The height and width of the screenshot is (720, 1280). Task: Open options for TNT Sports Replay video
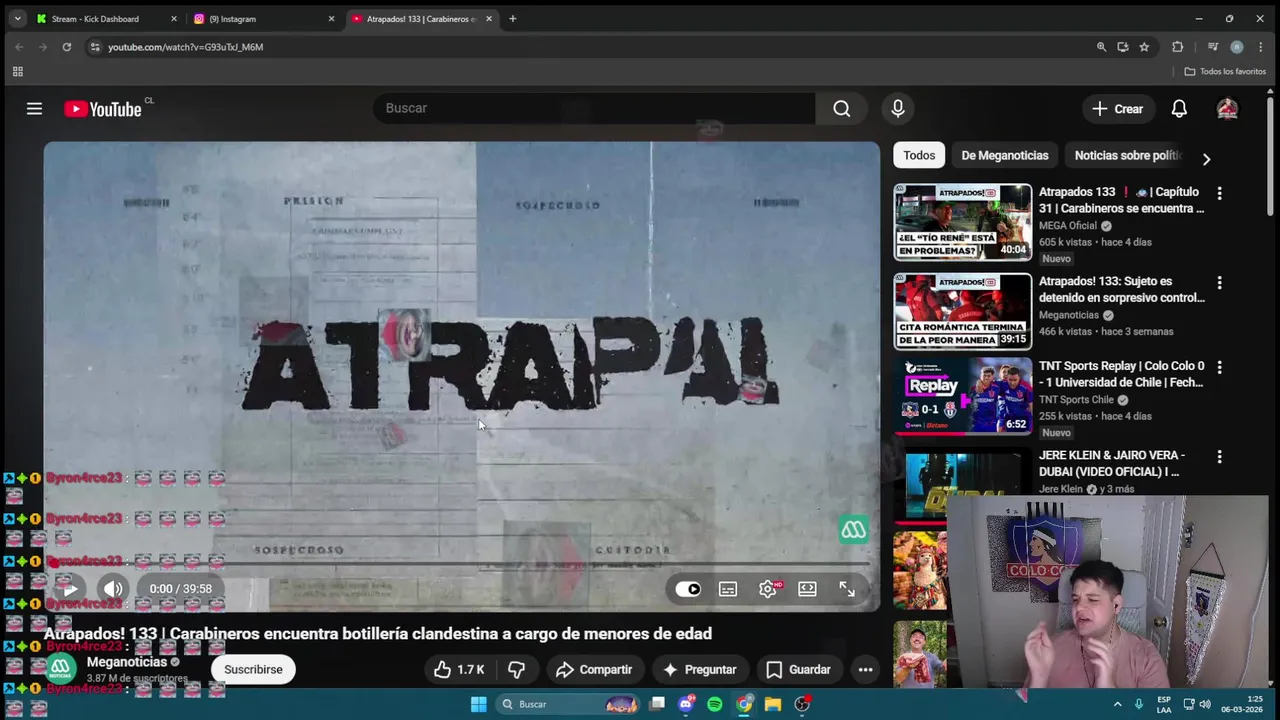click(x=1219, y=368)
